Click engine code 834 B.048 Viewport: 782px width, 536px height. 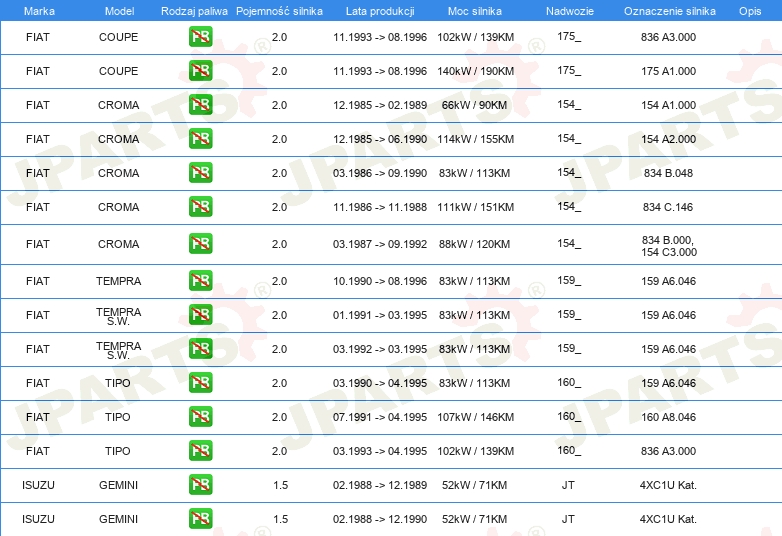[668, 173]
